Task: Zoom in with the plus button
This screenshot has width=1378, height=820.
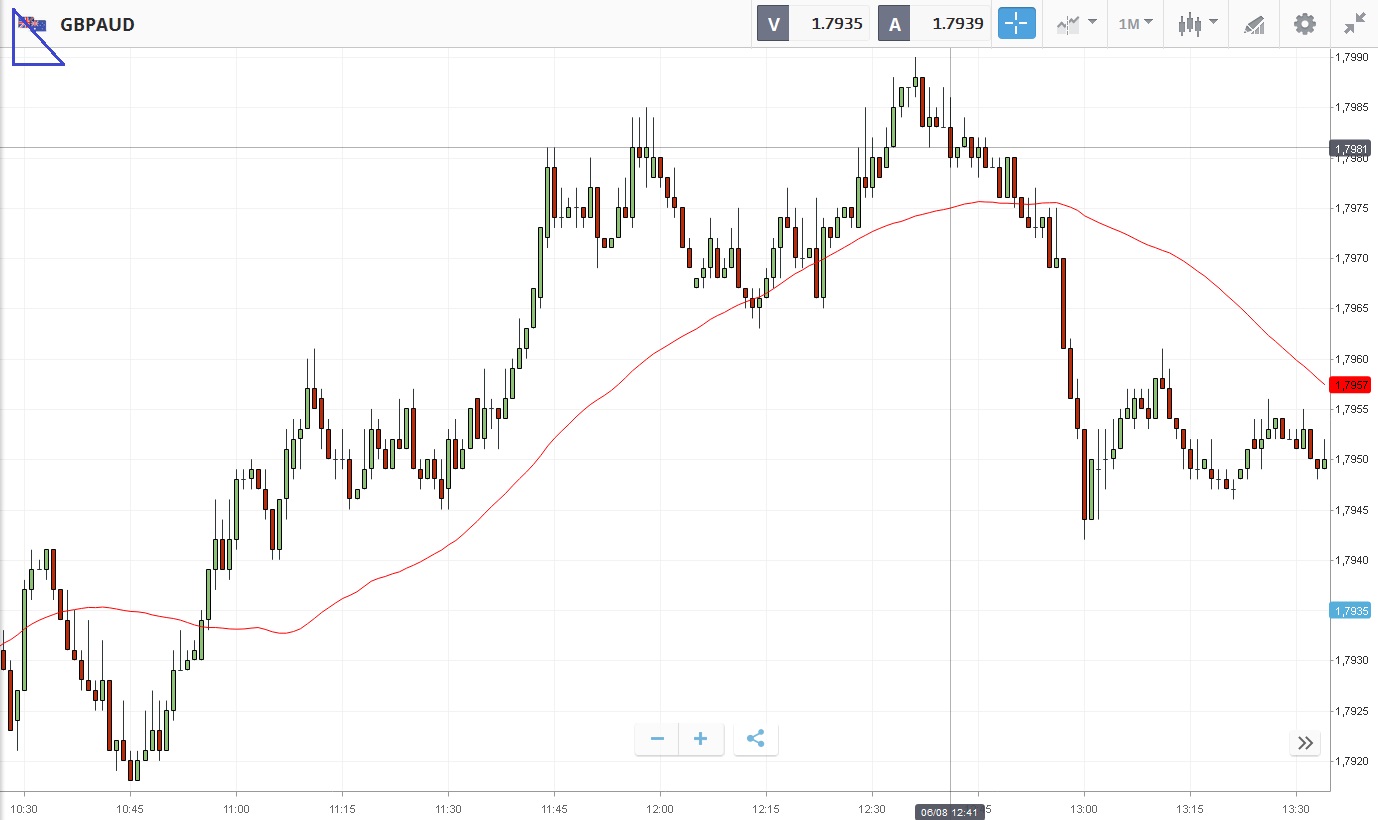Action: (x=701, y=740)
